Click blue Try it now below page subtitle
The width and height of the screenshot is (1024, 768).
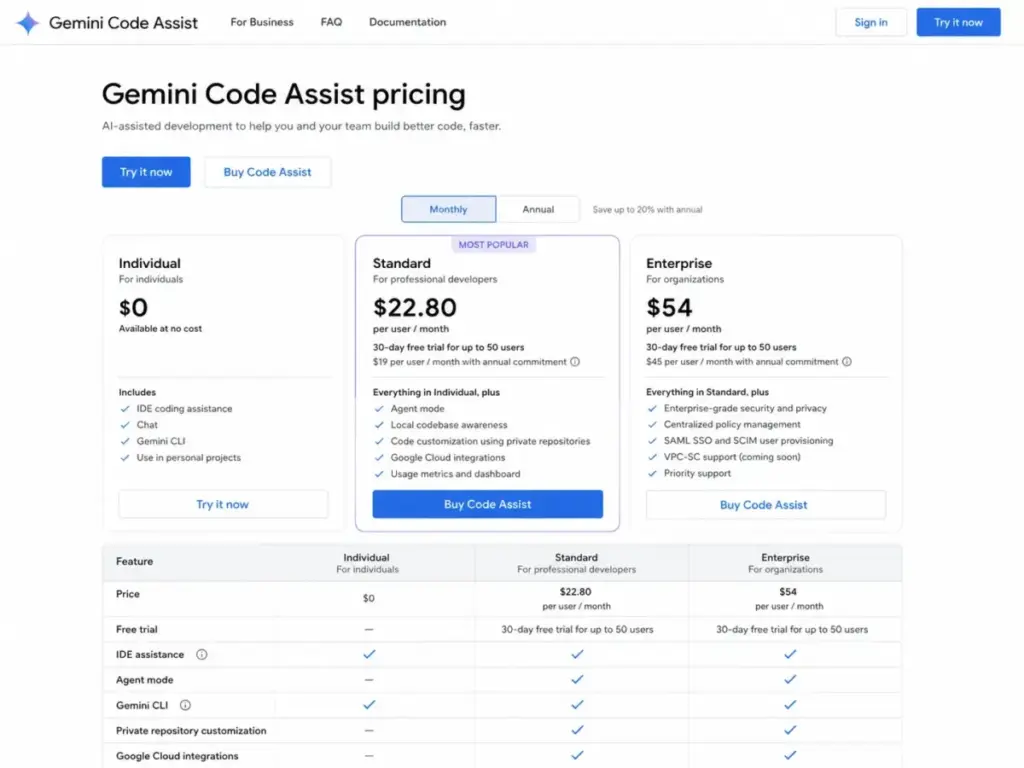pyautogui.click(x=146, y=172)
